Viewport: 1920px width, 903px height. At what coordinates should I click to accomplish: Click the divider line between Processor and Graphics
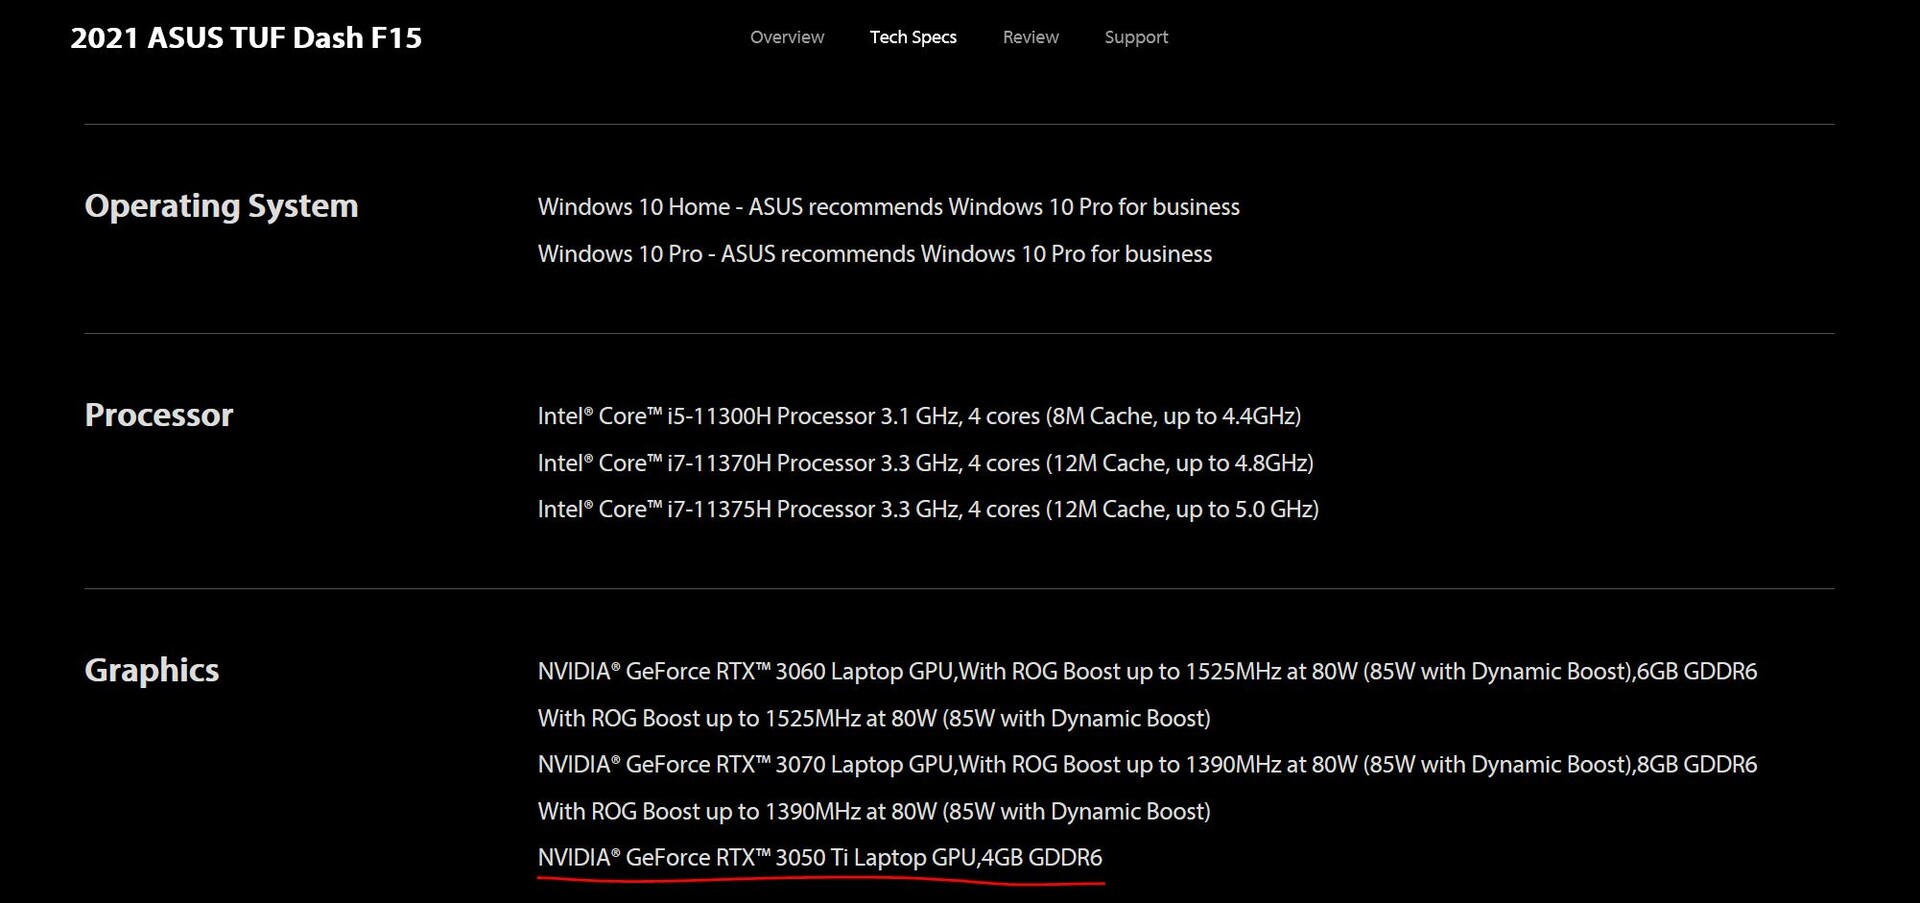(959, 588)
